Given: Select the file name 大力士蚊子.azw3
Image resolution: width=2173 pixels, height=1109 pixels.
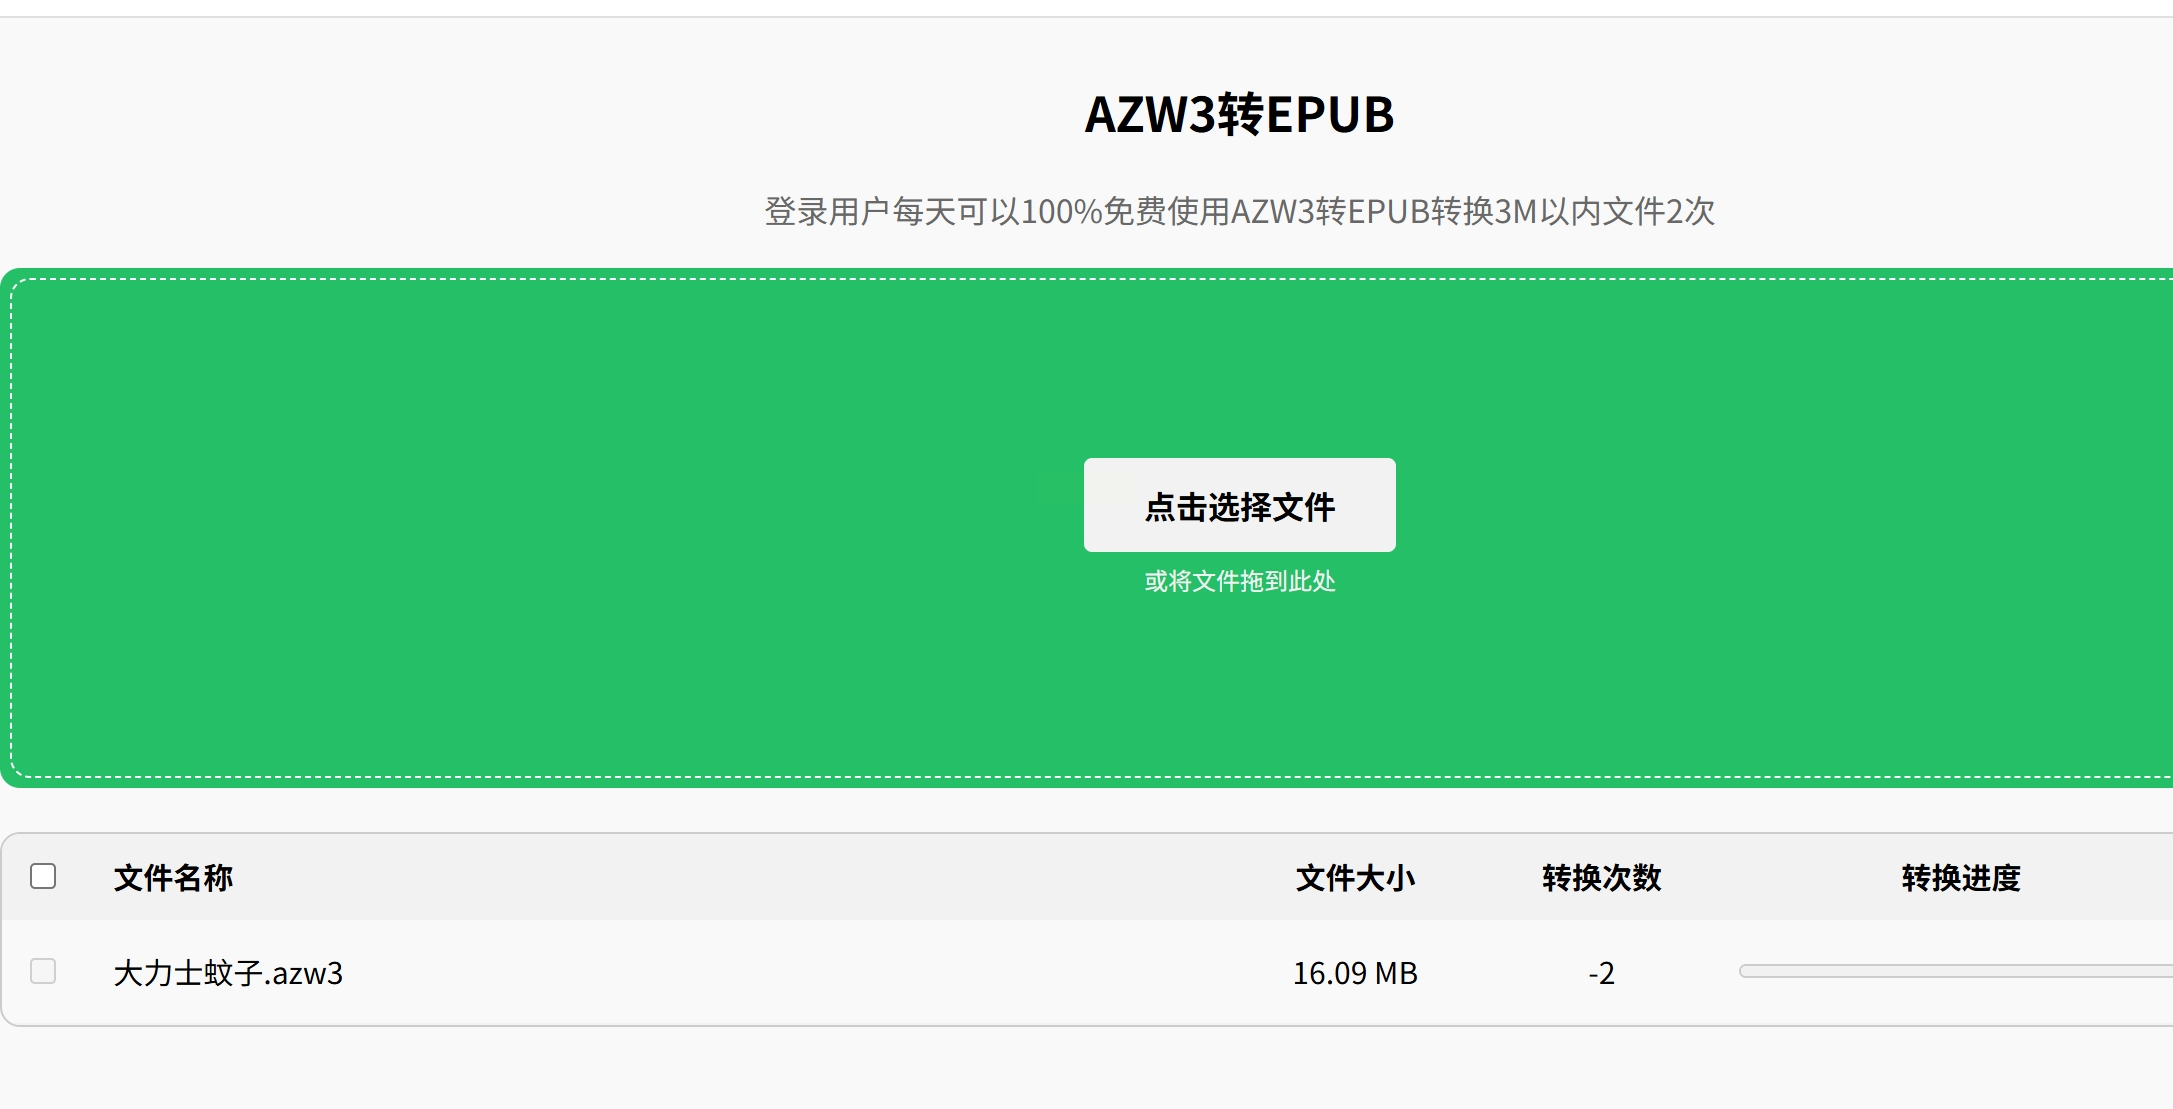Looking at the screenshot, I should 228,973.
